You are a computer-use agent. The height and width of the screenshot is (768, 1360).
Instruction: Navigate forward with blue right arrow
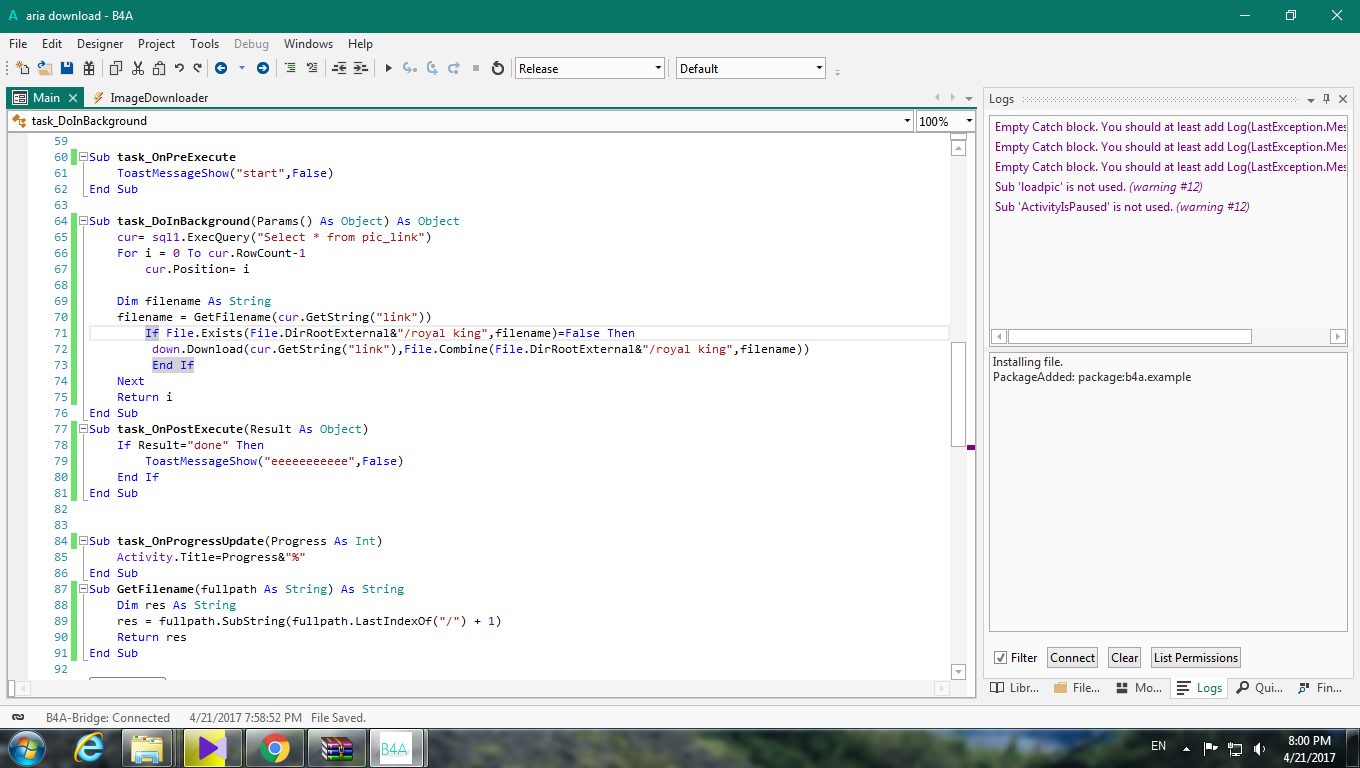263,68
